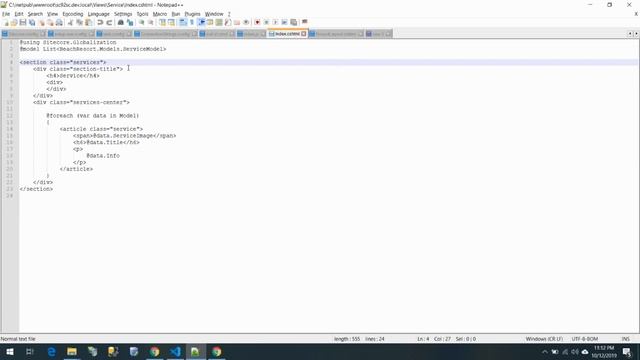Viewport: 640px width, 360px height.
Task: Open the notification Action Center
Action: click(627, 352)
